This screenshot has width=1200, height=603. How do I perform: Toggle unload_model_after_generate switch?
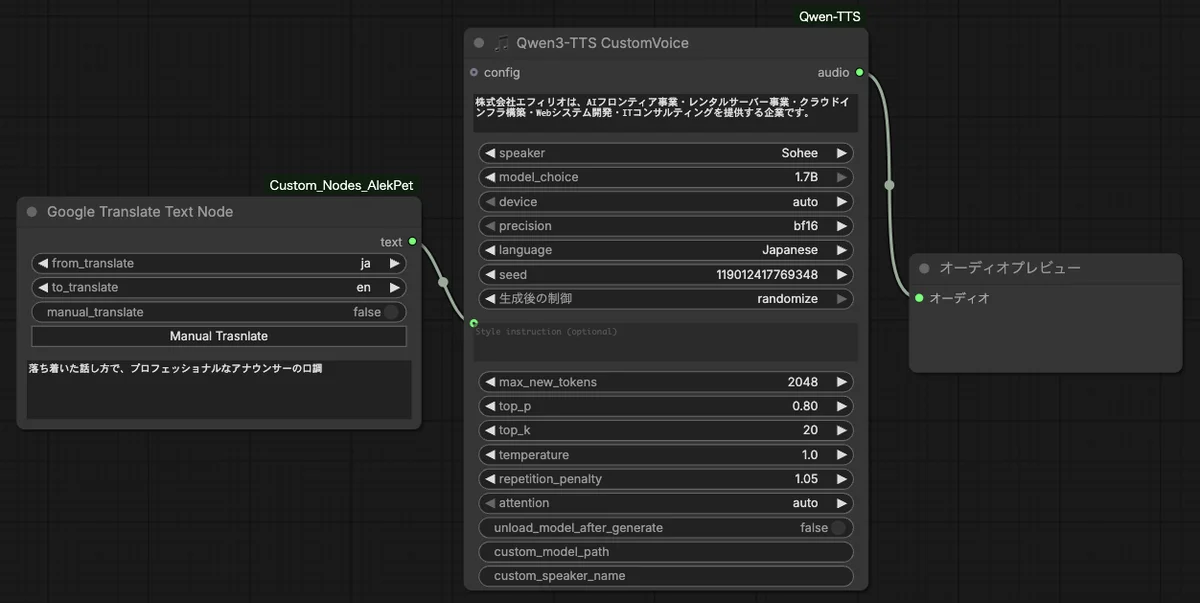(x=838, y=528)
